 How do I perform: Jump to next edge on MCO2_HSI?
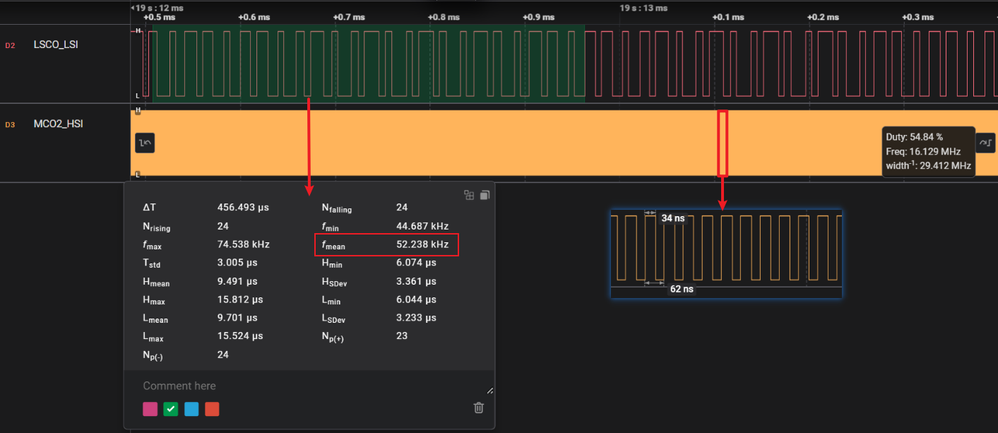[x=985, y=144]
